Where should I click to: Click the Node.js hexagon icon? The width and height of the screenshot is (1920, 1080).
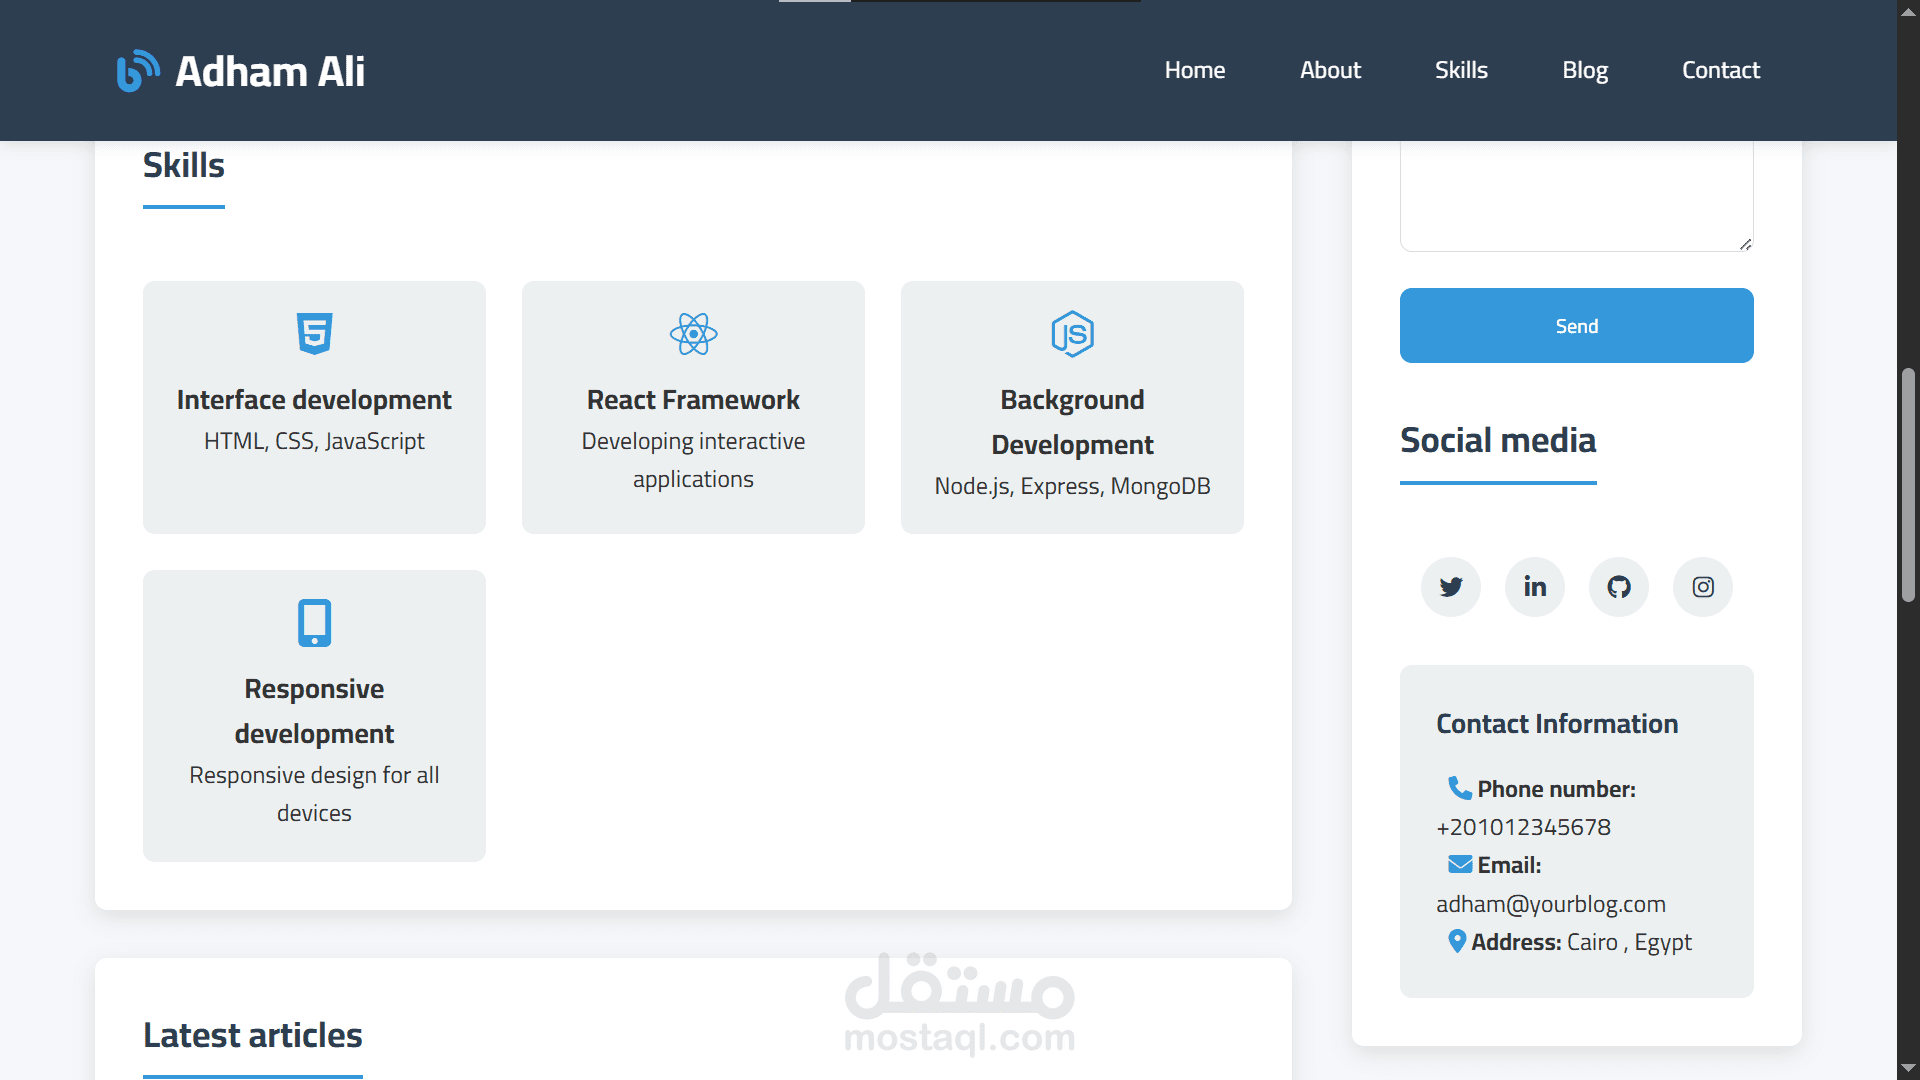coord(1072,334)
